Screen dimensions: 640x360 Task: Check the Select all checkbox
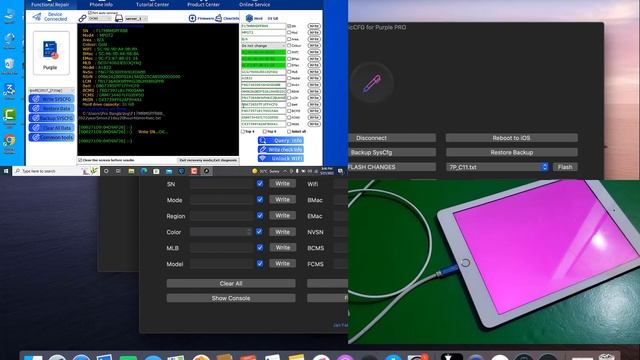coord(289,131)
